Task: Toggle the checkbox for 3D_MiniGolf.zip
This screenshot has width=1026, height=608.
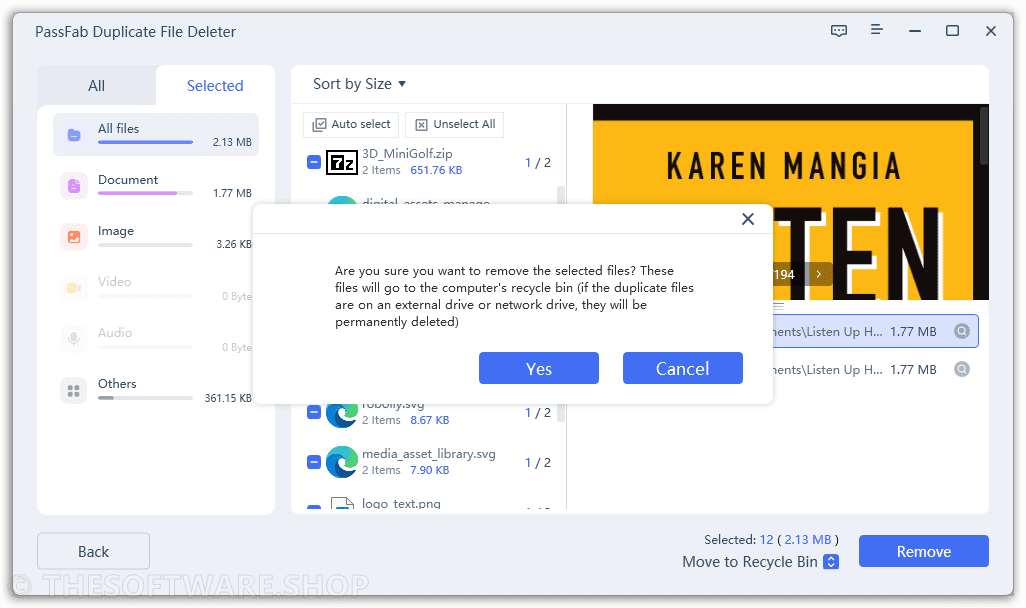Action: pos(314,162)
